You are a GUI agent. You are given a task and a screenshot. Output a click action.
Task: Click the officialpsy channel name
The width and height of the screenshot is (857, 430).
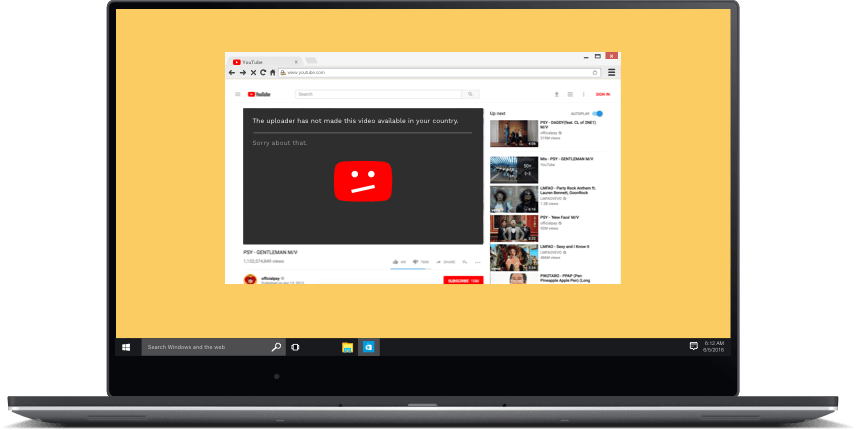pos(270,279)
